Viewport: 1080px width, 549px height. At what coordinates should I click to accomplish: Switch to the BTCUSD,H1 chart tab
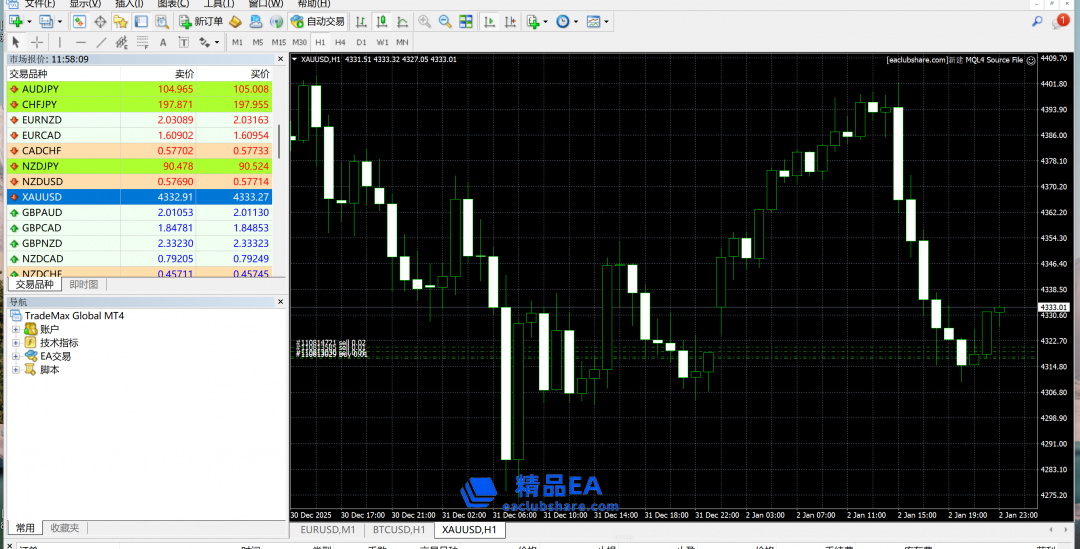point(399,529)
